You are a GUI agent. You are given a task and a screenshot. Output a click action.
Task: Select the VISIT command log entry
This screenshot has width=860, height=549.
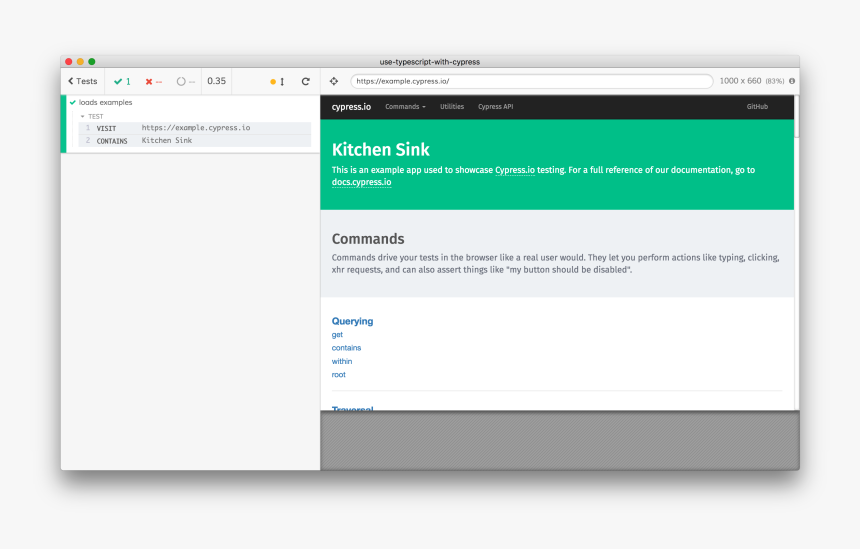pyautogui.click(x=195, y=128)
